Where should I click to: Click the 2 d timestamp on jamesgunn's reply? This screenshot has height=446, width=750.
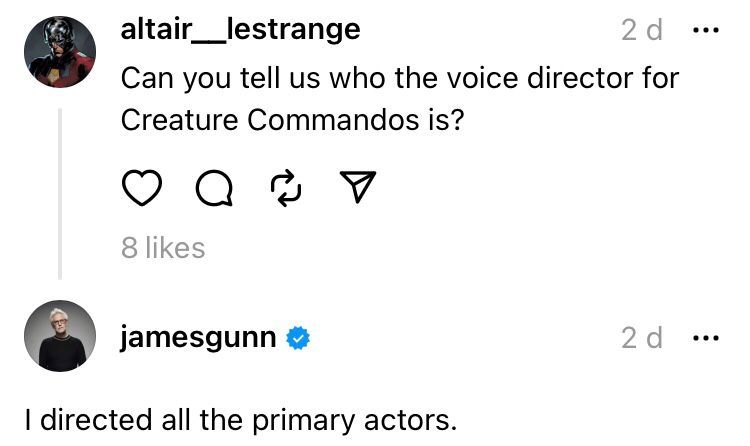641,338
